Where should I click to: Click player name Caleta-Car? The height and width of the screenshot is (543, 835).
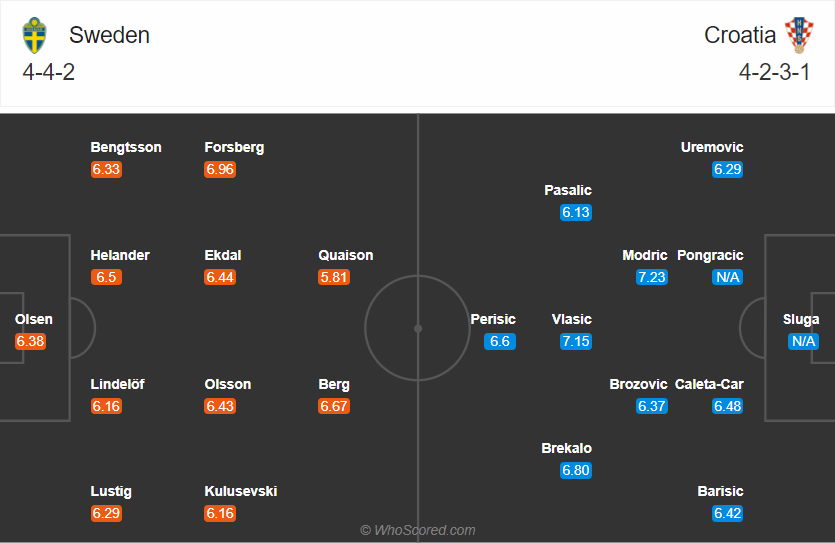(x=709, y=384)
